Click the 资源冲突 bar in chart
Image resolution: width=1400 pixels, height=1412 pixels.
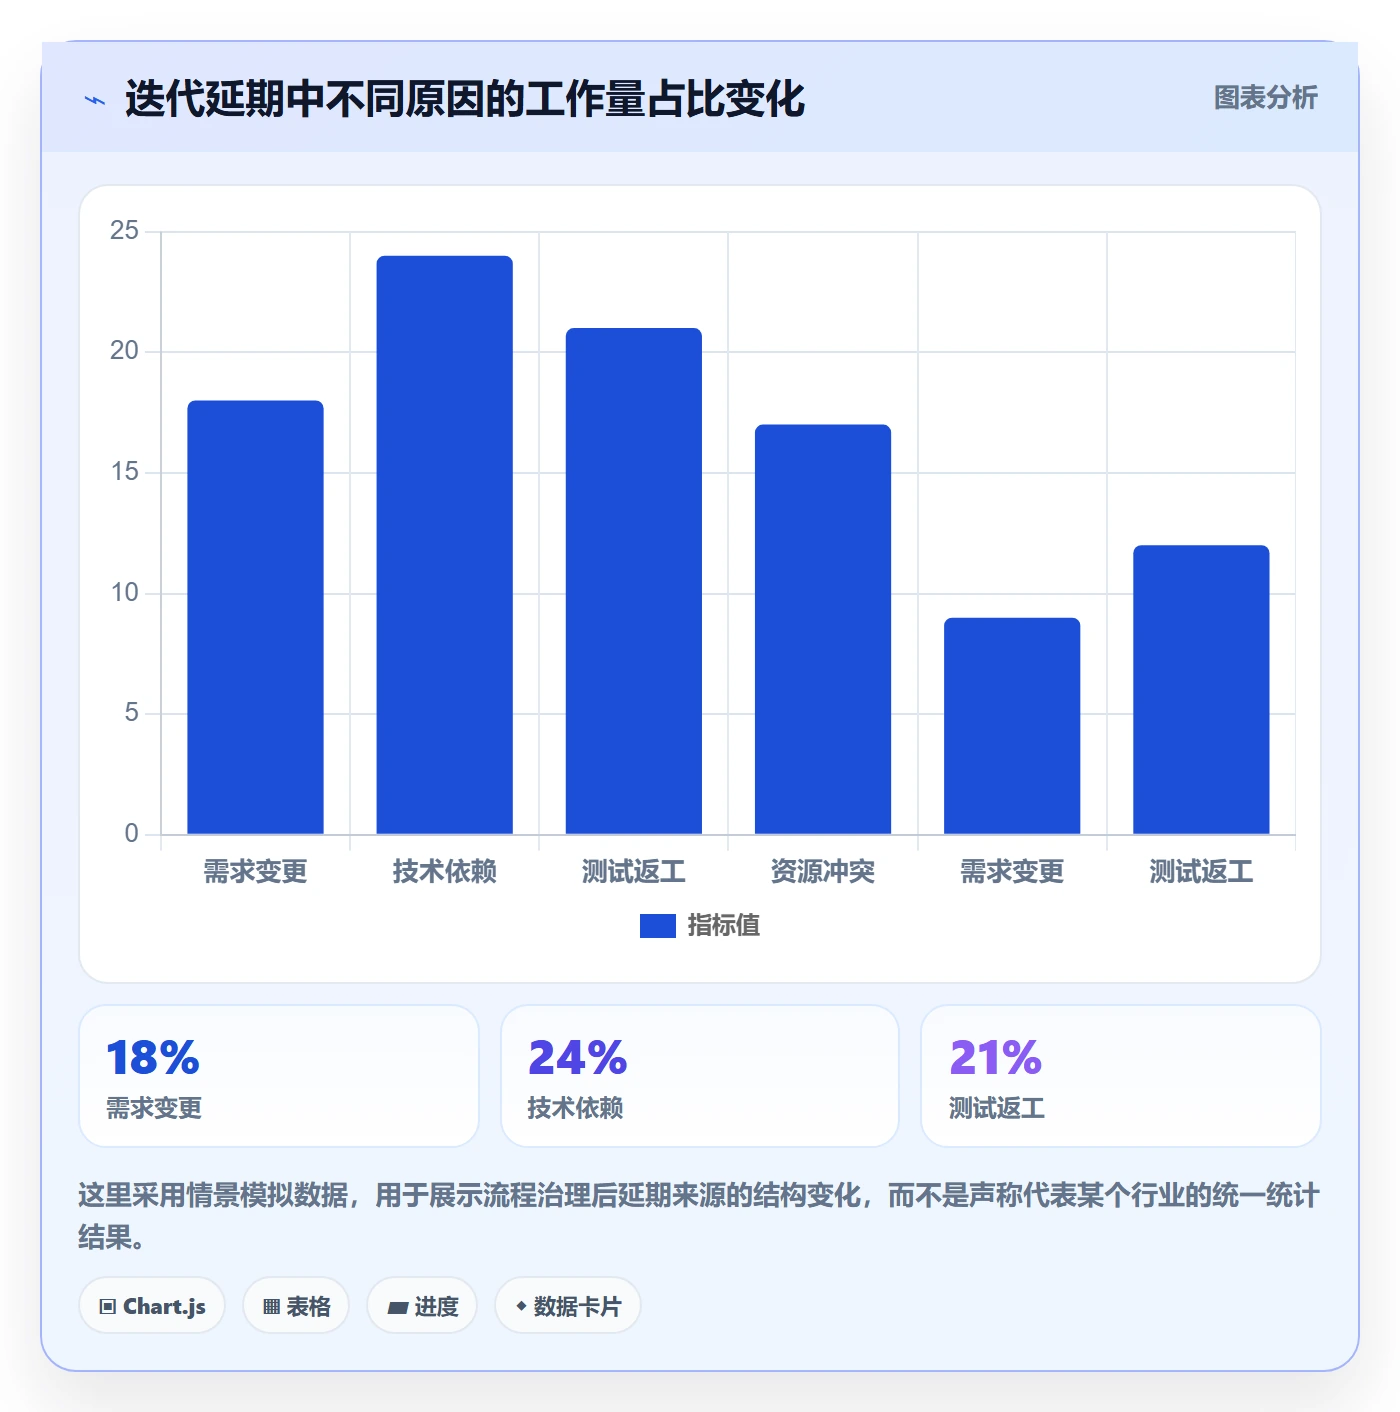[x=823, y=629]
